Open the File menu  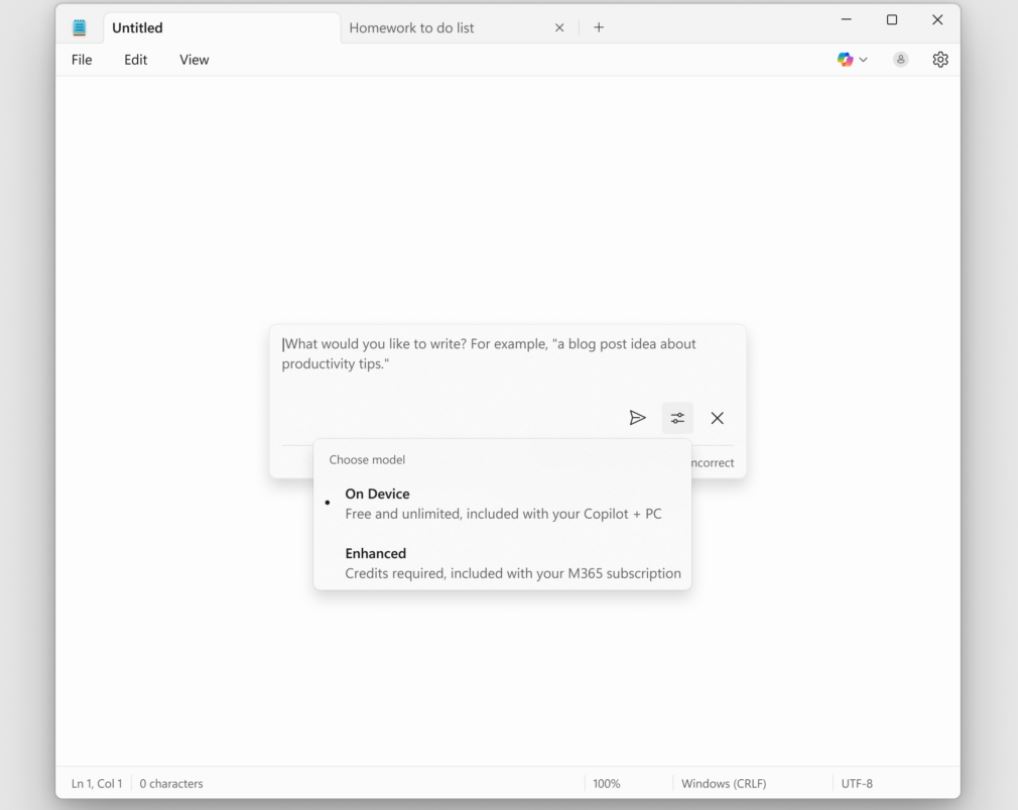point(80,59)
